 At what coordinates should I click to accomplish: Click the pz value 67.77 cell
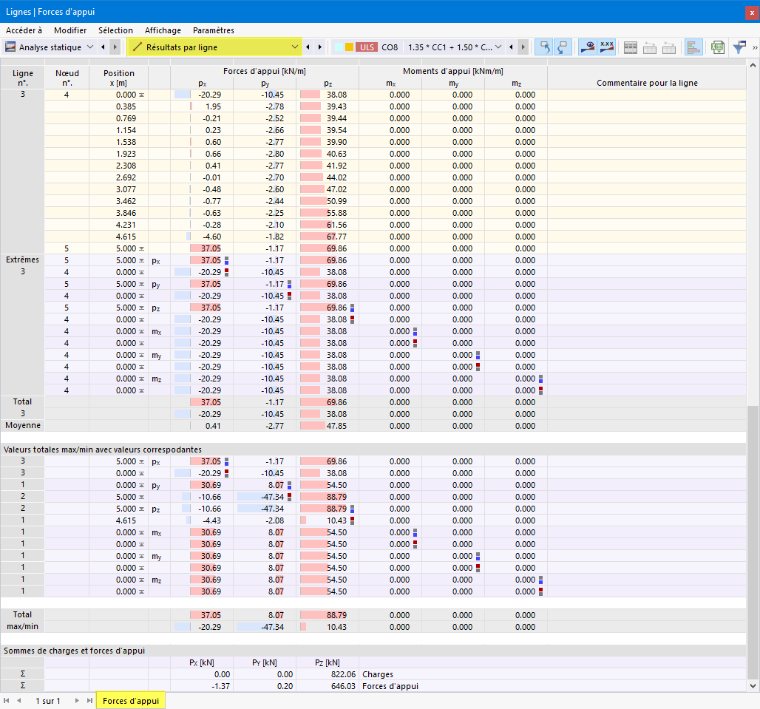pyautogui.click(x=328, y=236)
